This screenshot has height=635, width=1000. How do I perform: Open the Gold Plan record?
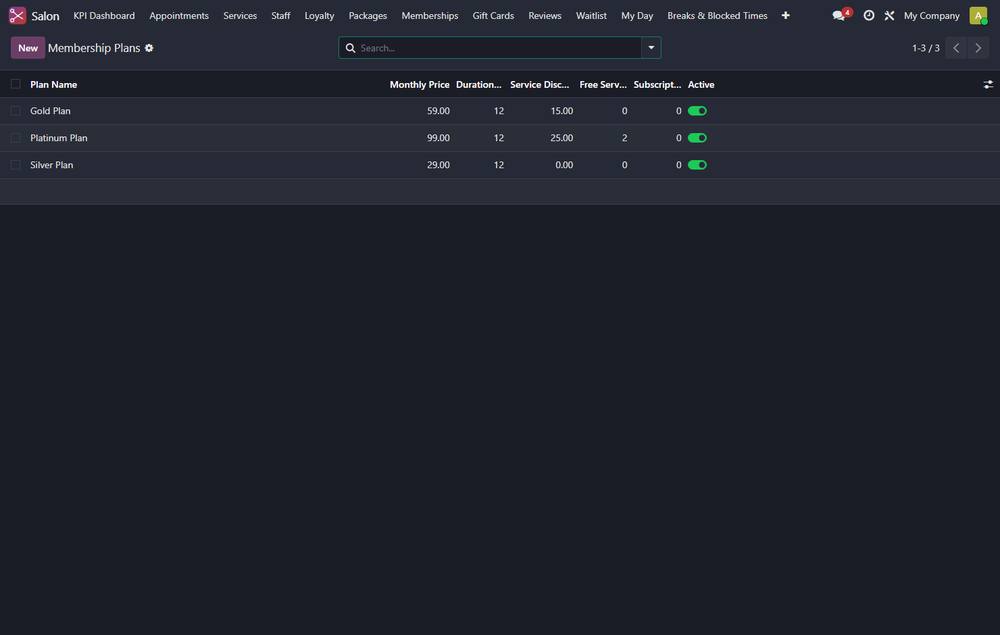50,111
